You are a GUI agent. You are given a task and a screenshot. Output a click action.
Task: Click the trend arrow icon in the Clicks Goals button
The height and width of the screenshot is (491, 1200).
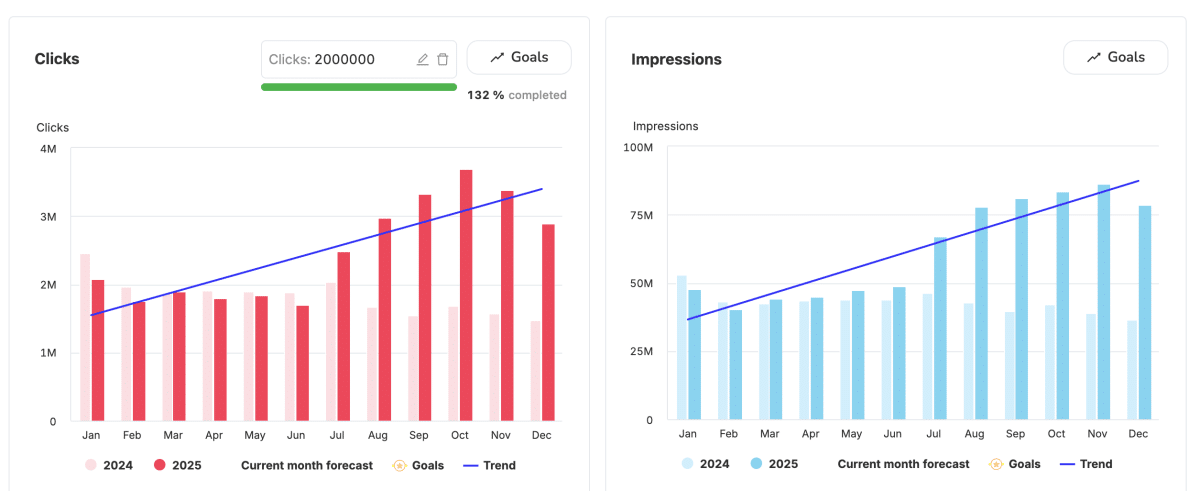pyautogui.click(x=497, y=58)
